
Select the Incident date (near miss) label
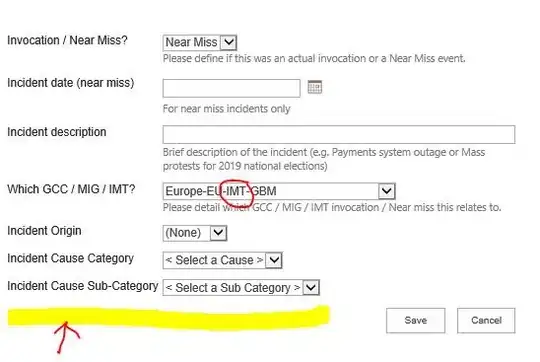click(x=71, y=83)
